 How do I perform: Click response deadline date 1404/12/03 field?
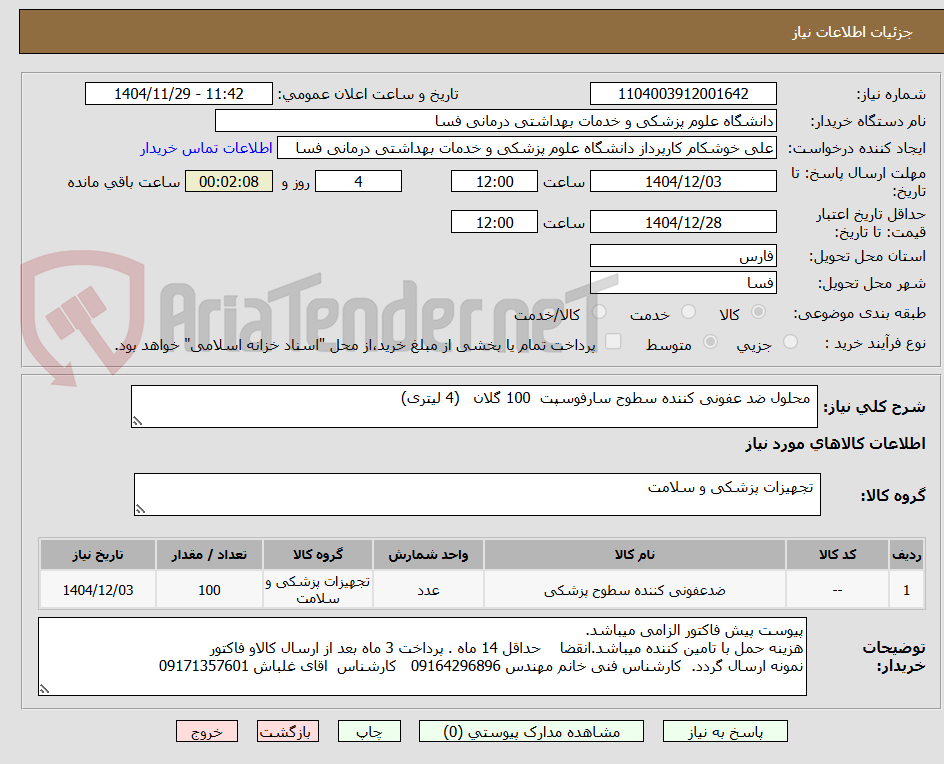[683, 181]
